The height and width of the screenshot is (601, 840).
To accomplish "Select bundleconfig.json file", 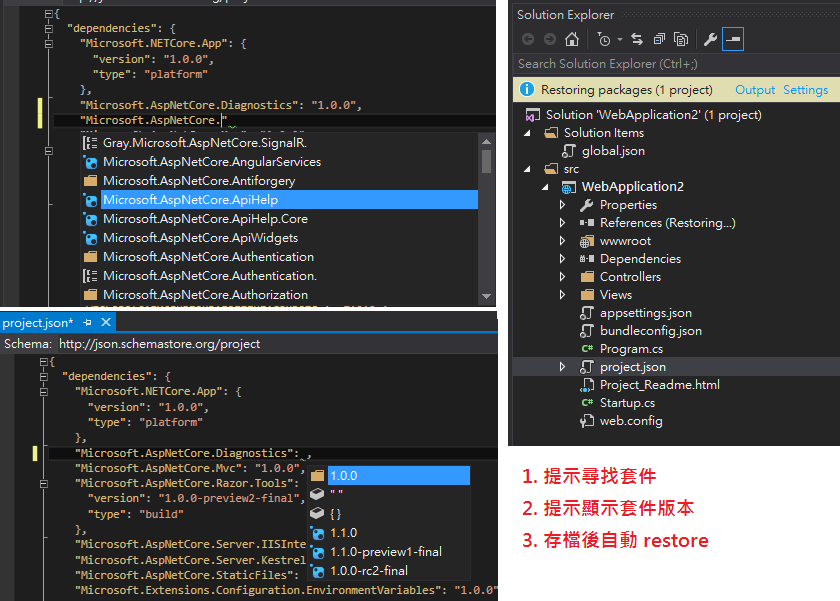I will point(650,331).
